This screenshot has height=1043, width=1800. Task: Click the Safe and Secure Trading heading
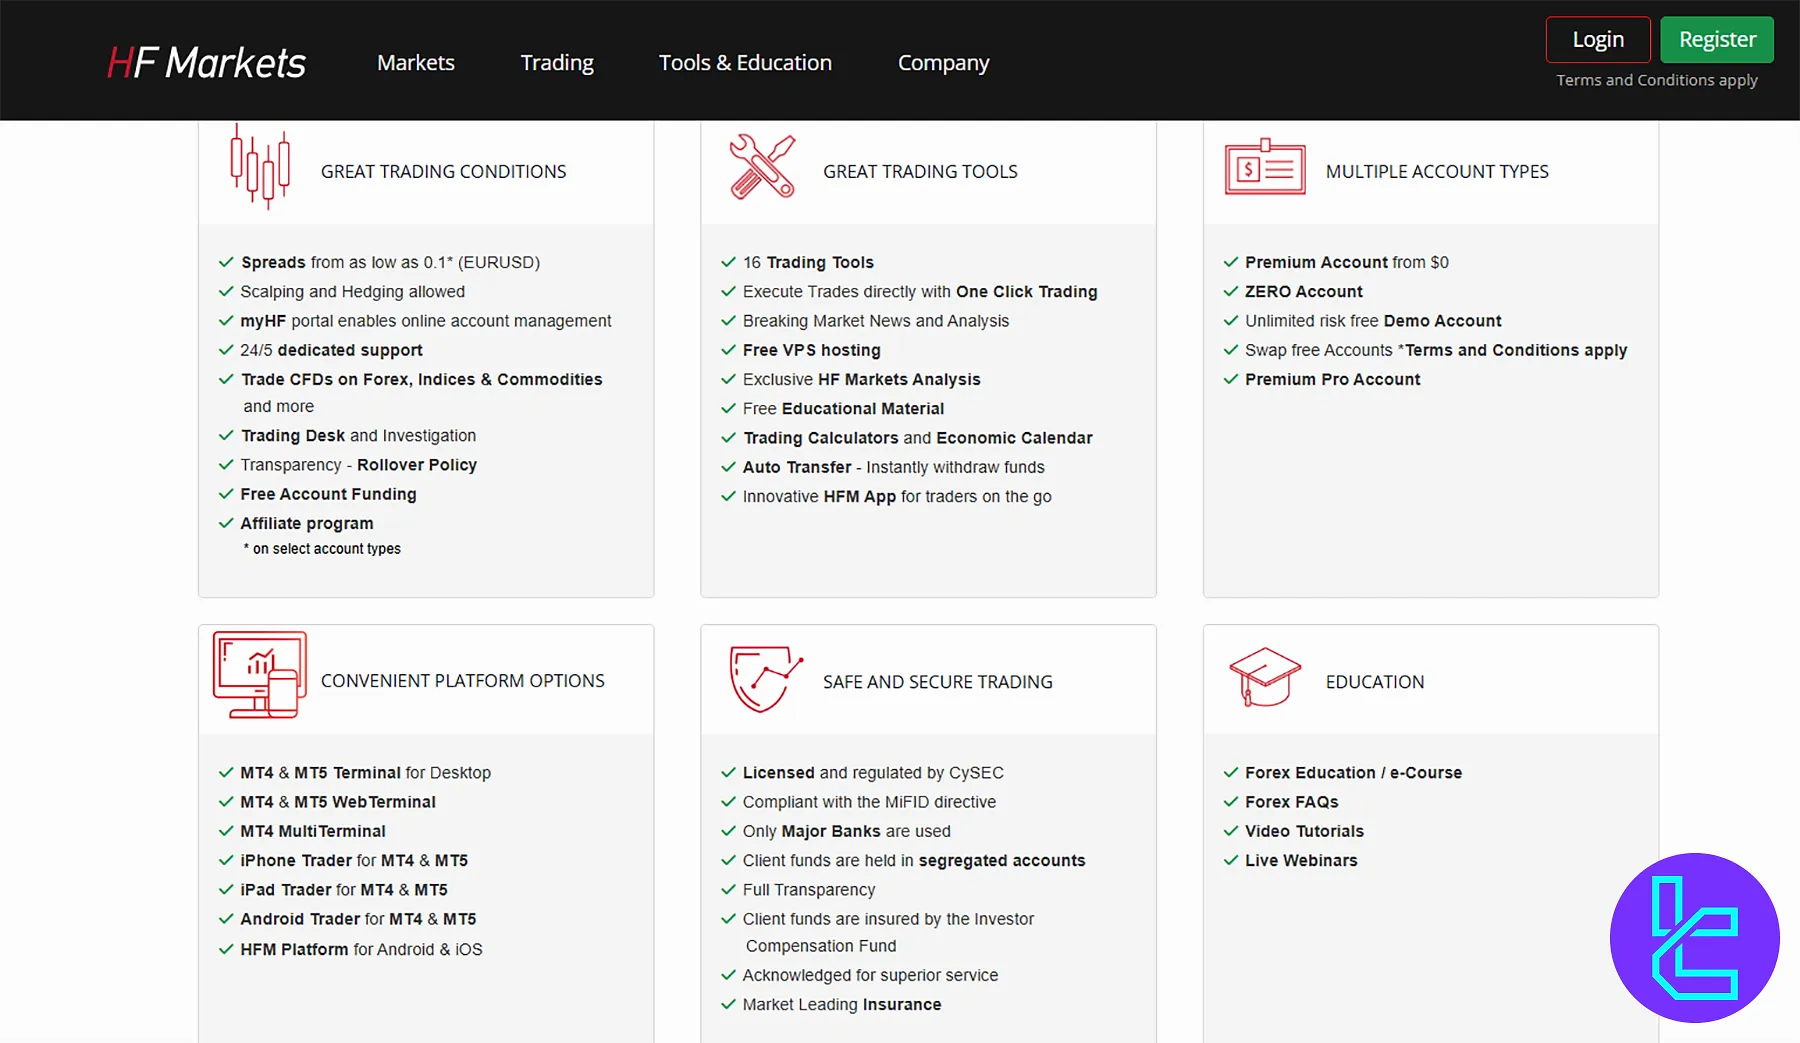pos(938,681)
